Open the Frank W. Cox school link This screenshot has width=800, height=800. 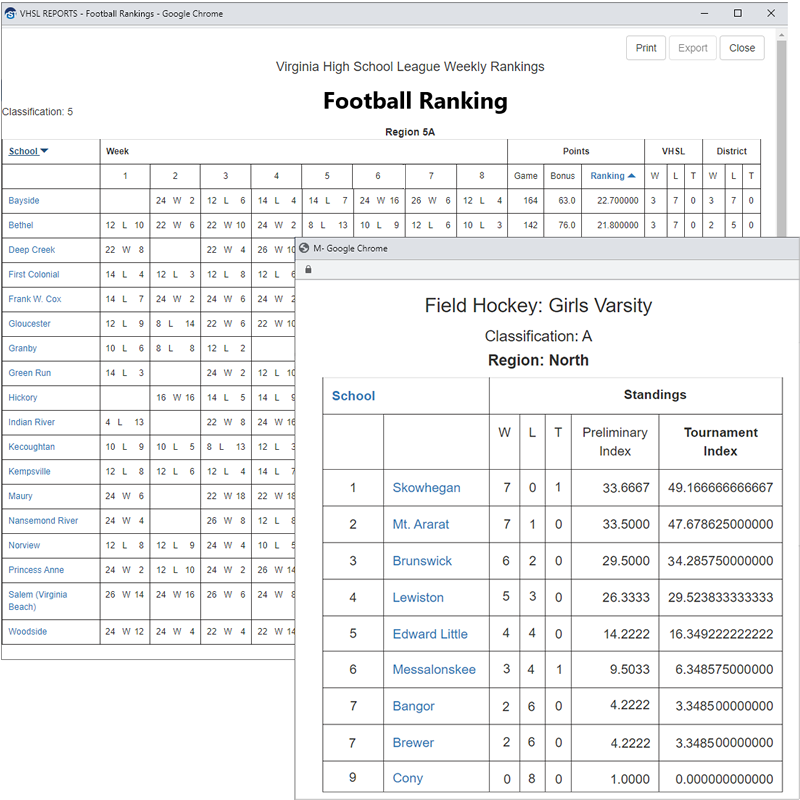35,299
